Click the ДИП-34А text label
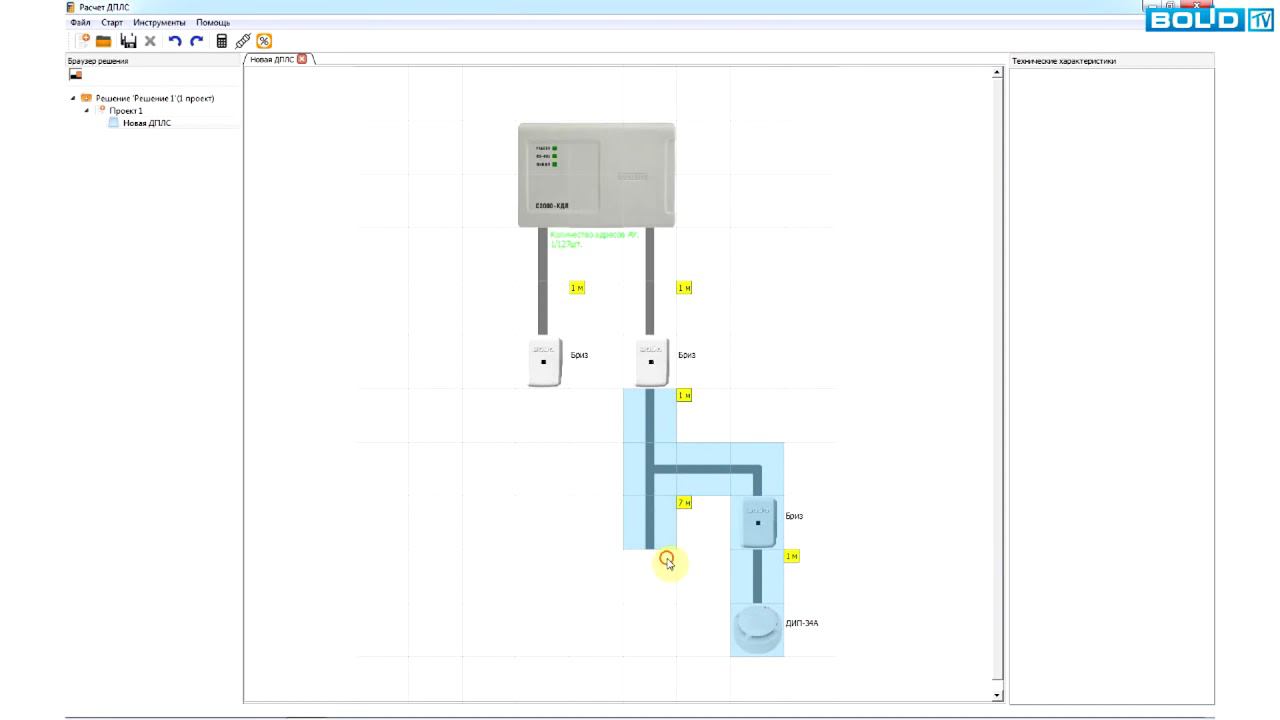Image resolution: width=1280 pixels, height=720 pixels. (x=802, y=623)
